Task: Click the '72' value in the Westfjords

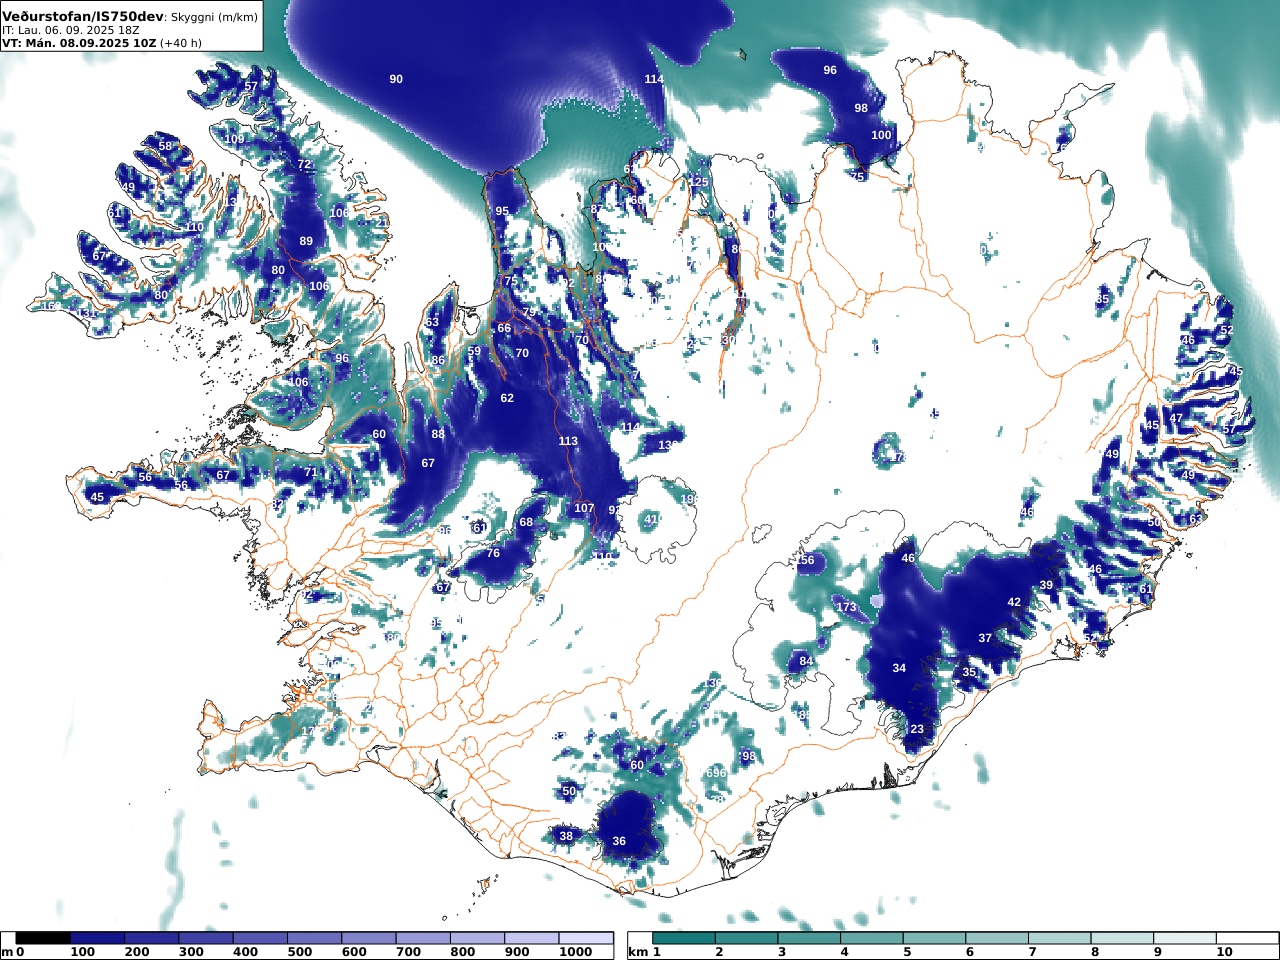Action: click(304, 165)
